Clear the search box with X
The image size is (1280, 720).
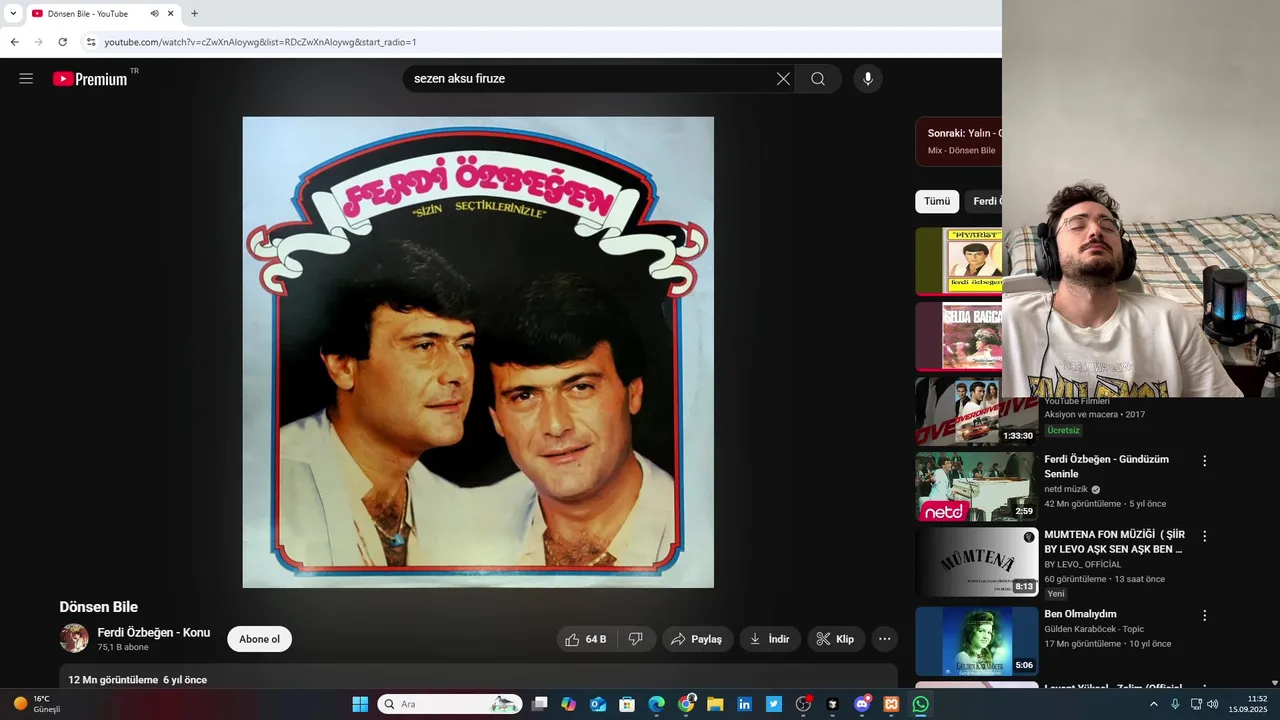pyautogui.click(x=783, y=79)
